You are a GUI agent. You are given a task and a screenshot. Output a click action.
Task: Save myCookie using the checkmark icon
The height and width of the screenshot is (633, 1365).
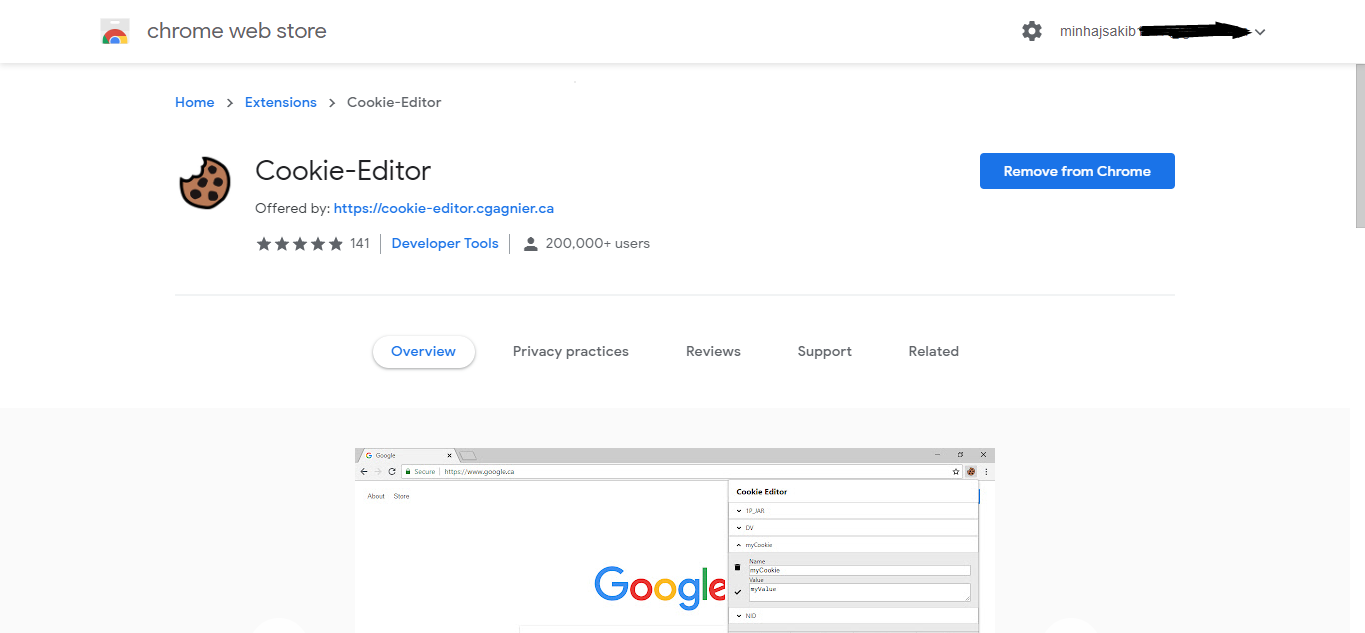tap(738, 592)
